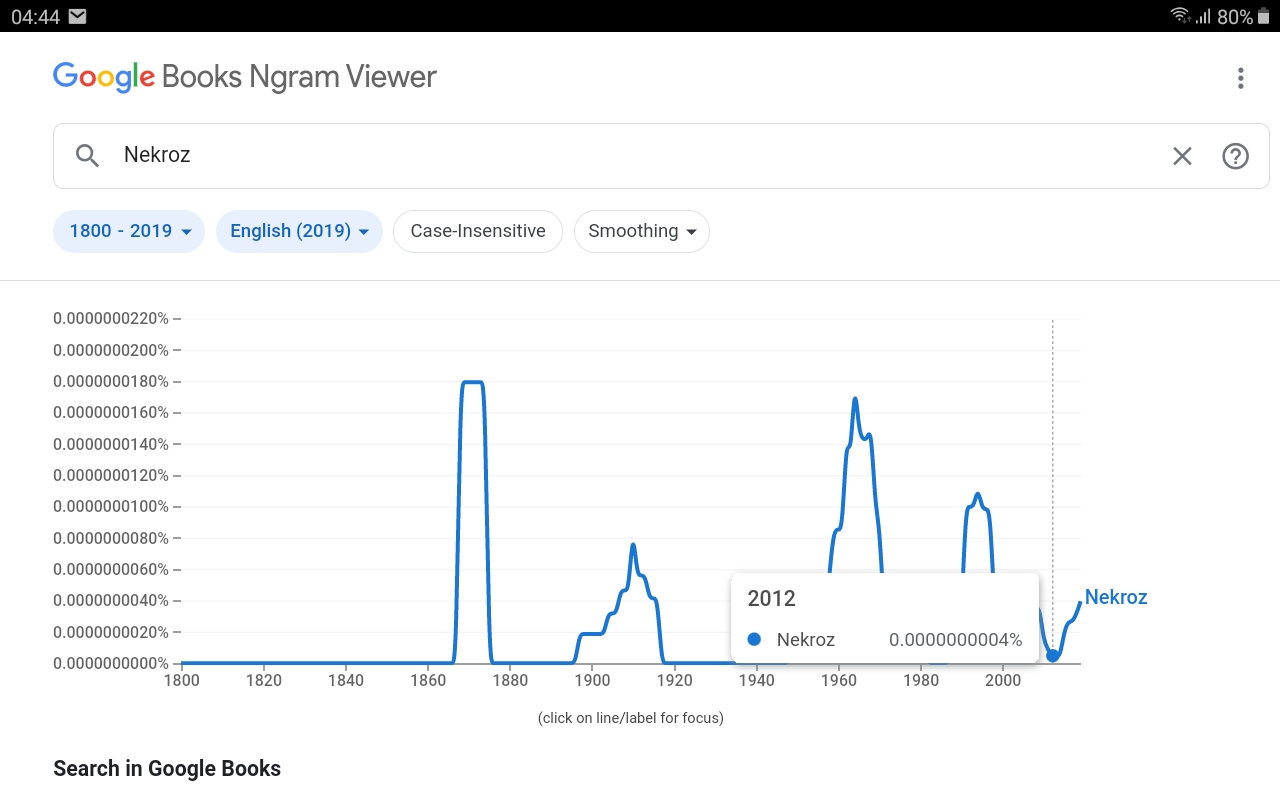Toggle the Case-Insensitive option
The image size is (1280, 800).
(478, 231)
